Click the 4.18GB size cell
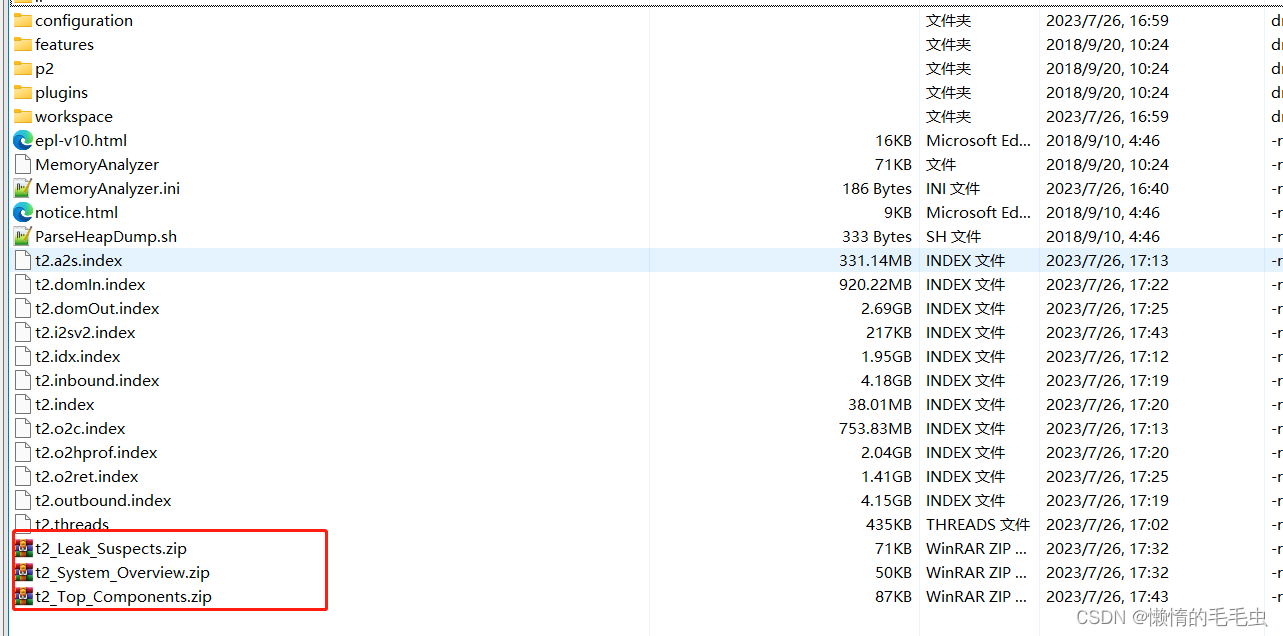The height and width of the screenshot is (636, 1283). [x=886, y=380]
